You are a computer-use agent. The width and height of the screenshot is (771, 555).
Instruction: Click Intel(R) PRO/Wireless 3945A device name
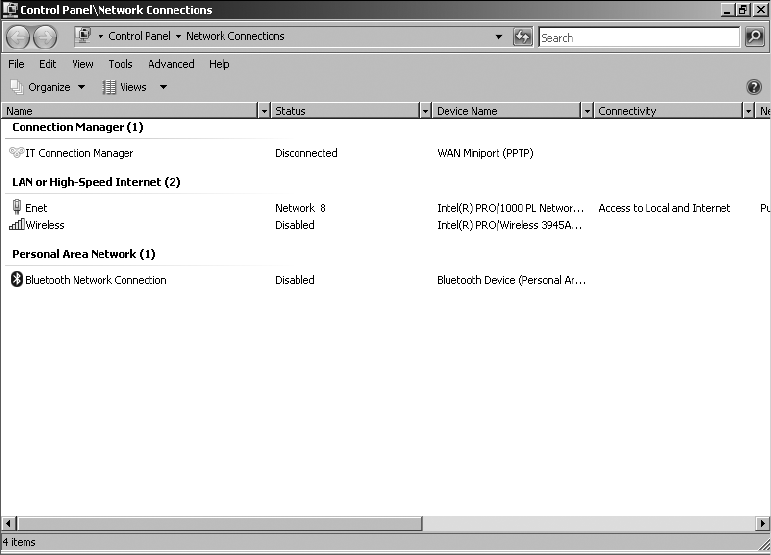click(509, 225)
